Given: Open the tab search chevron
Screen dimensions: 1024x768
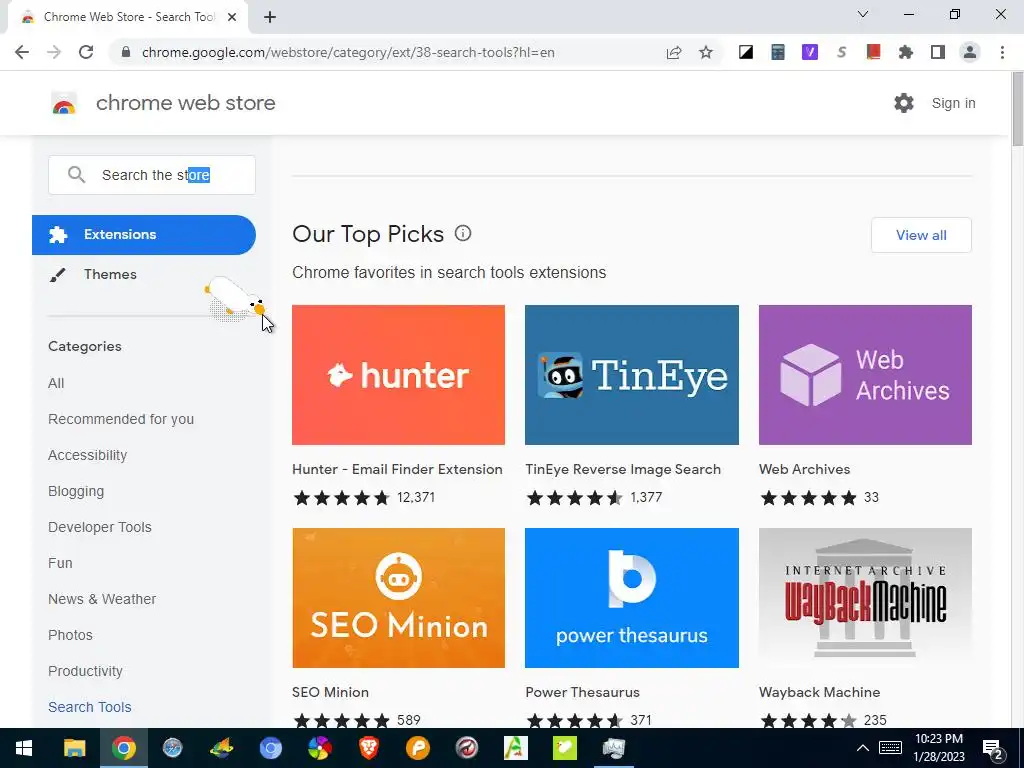Looking at the screenshot, I should coord(863,14).
